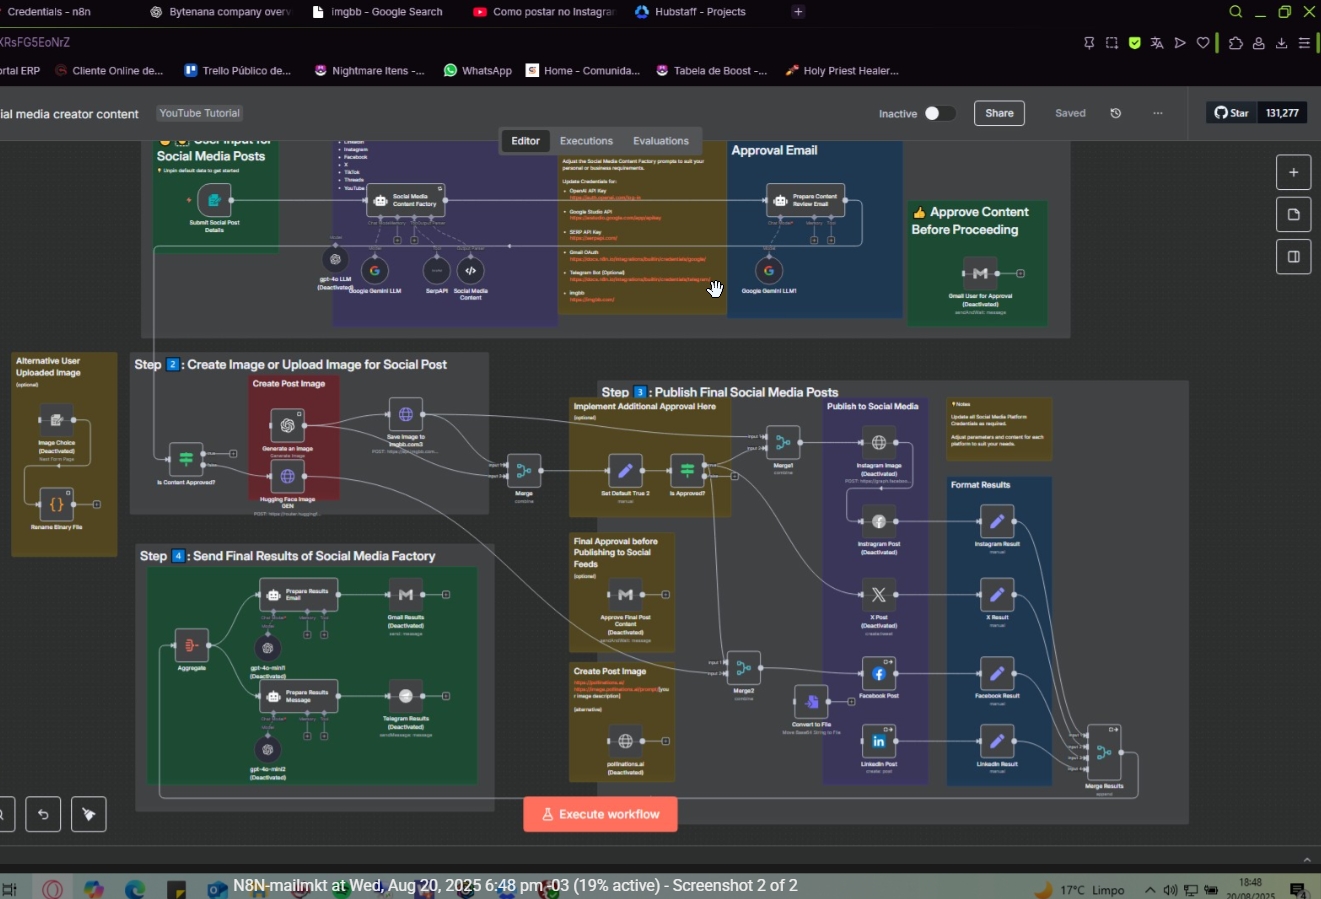This screenshot has height=899, width=1321.
Task: Open the WhatsApp bookmark
Action: (x=478, y=71)
